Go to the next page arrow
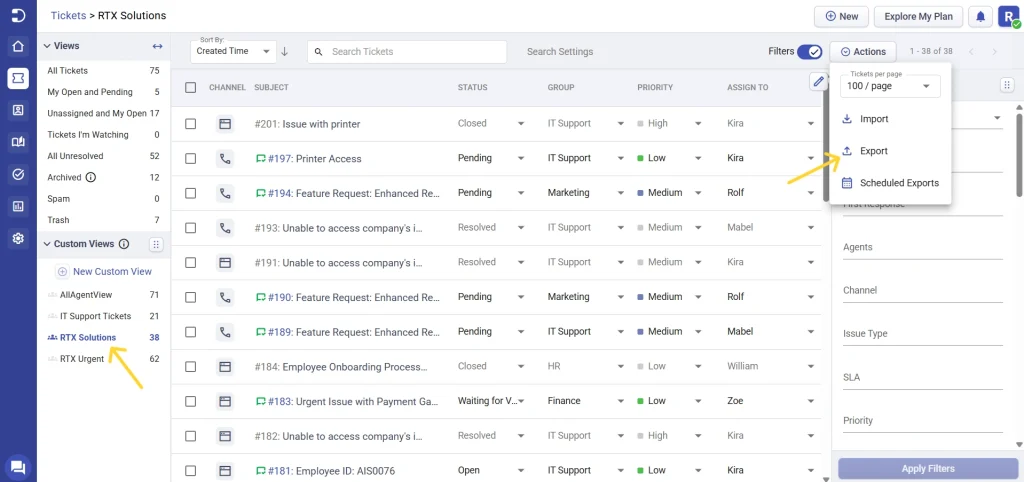 point(995,52)
